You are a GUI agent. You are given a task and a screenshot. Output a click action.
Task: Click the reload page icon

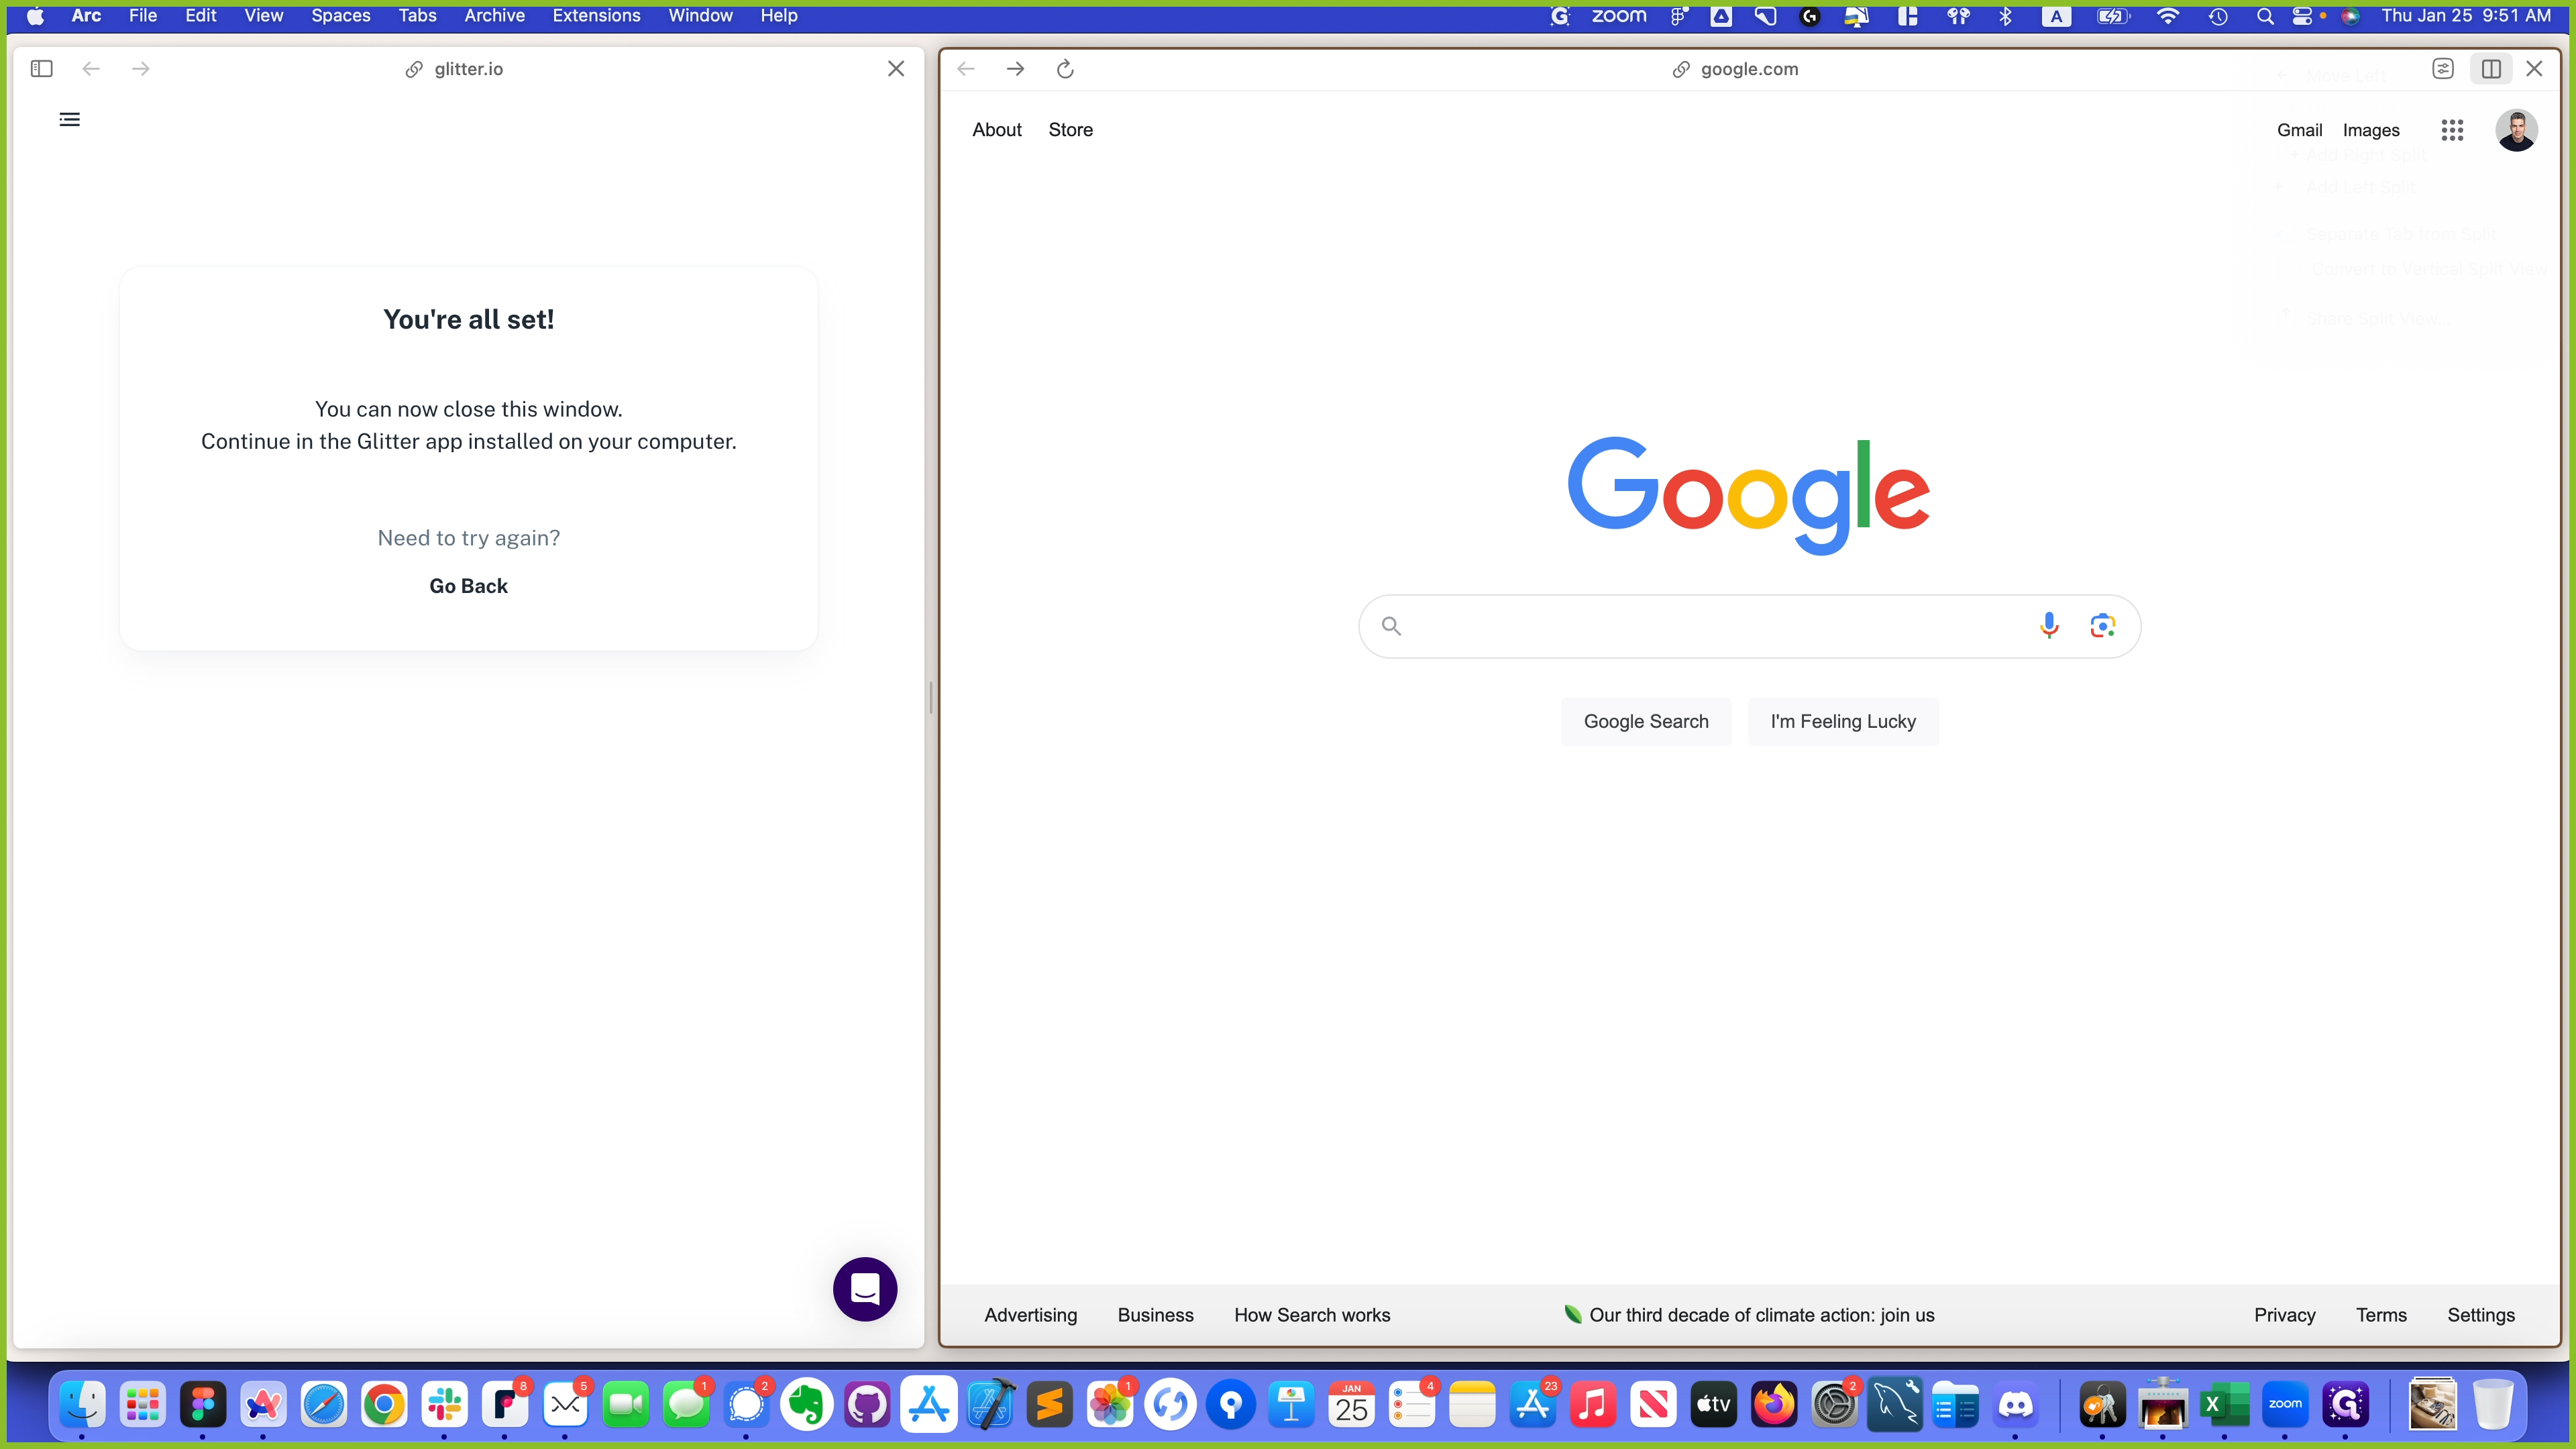click(x=1065, y=69)
